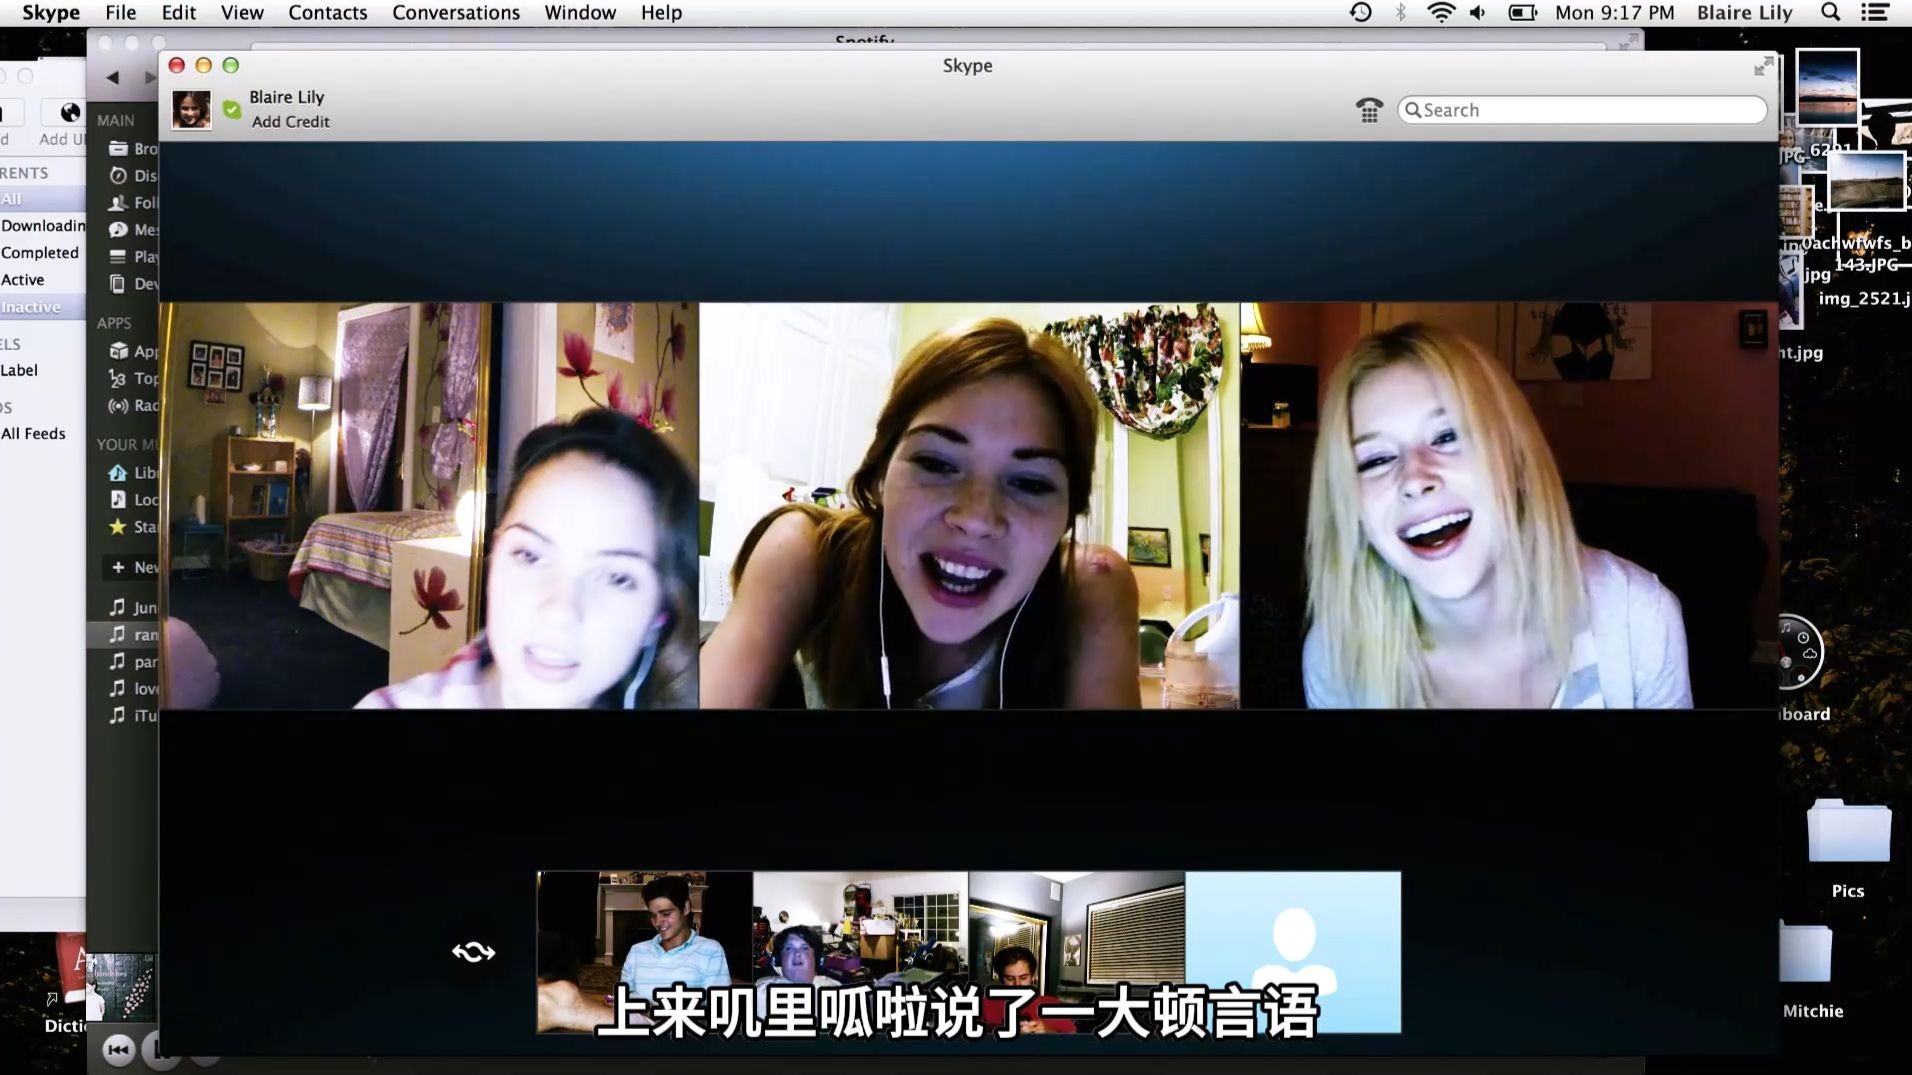Open Spotlight search magnifier
1912x1075 pixels.
(1830, 13)
